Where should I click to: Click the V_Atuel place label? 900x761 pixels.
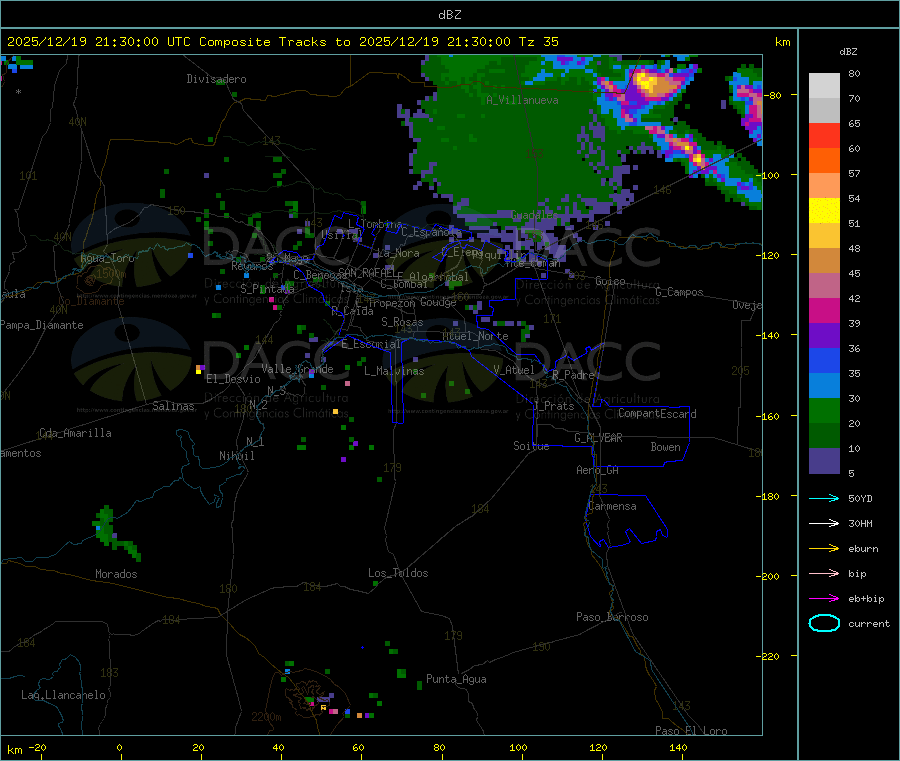(x=514, y=370)
